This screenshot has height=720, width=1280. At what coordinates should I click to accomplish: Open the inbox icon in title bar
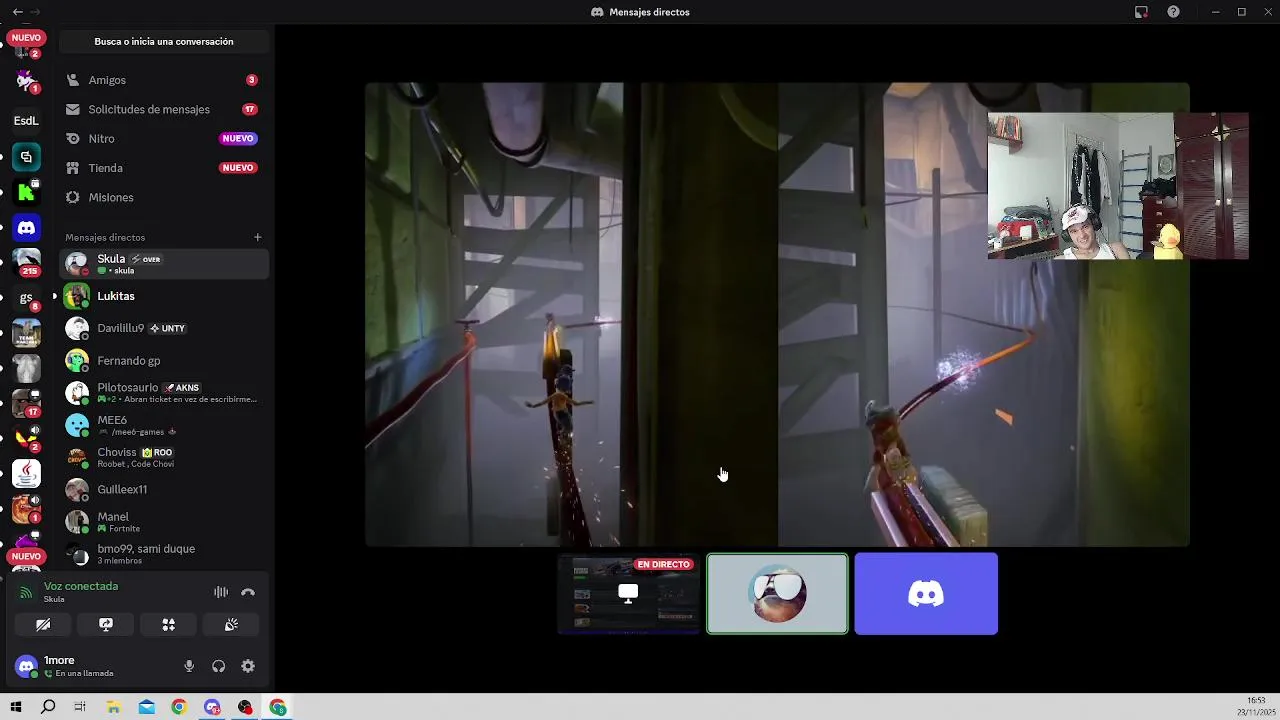click(1141, 12)
